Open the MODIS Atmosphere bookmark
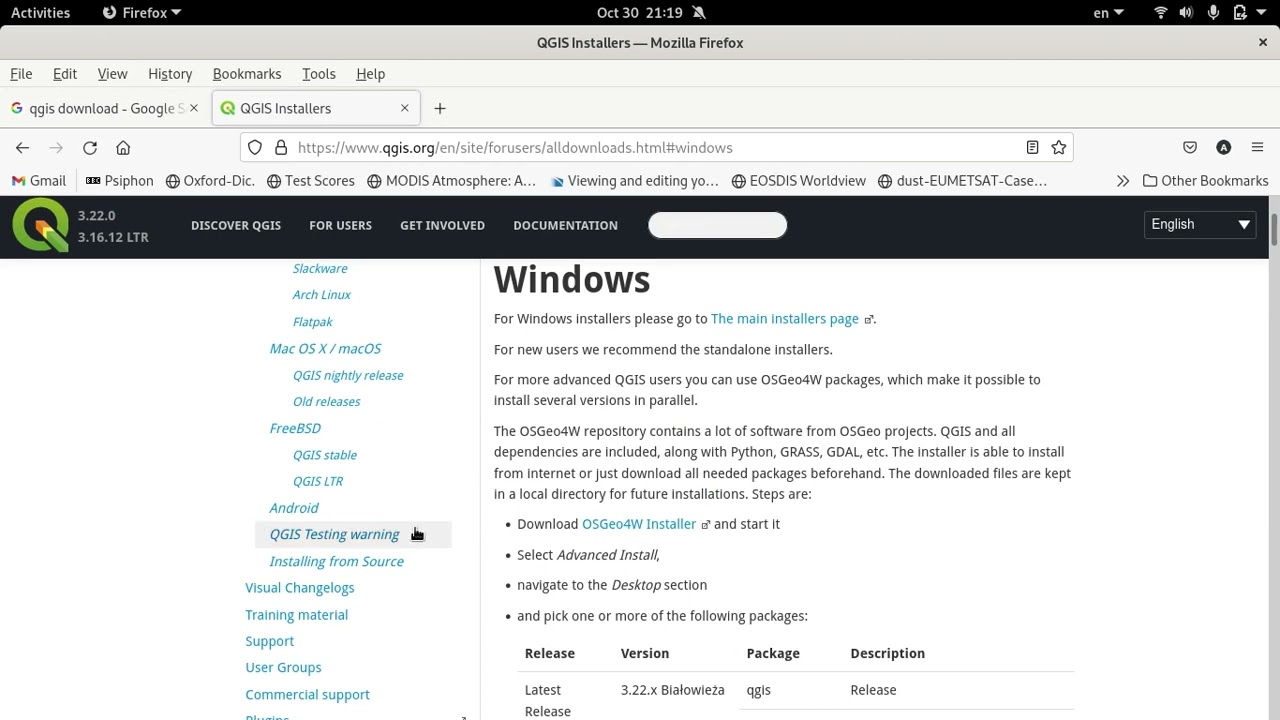The height and width of the screenshot is (720, 1280). coord(452,181)
